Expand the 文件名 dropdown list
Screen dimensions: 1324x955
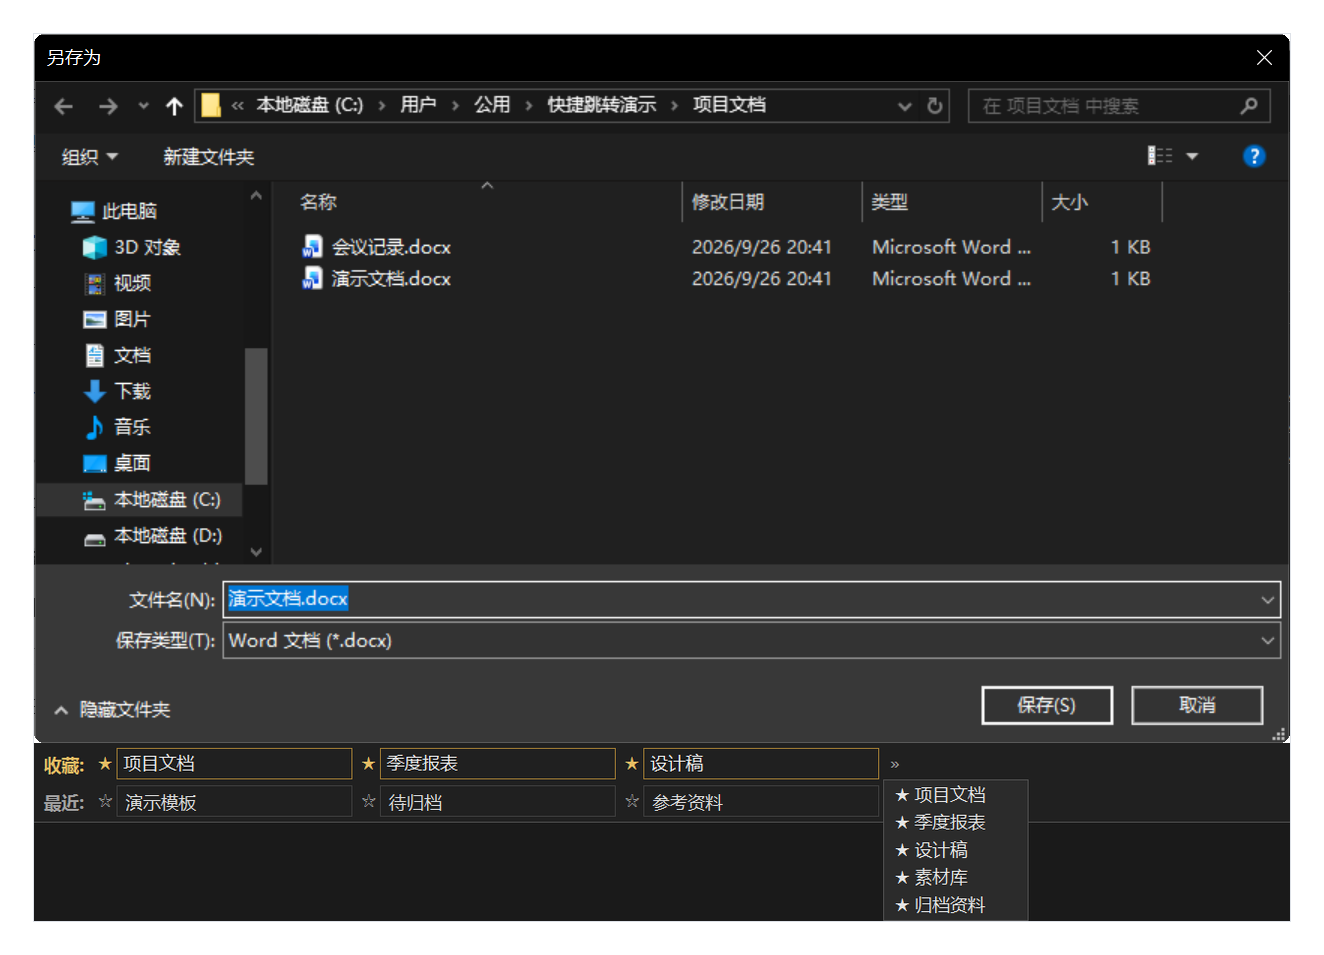1268,600
